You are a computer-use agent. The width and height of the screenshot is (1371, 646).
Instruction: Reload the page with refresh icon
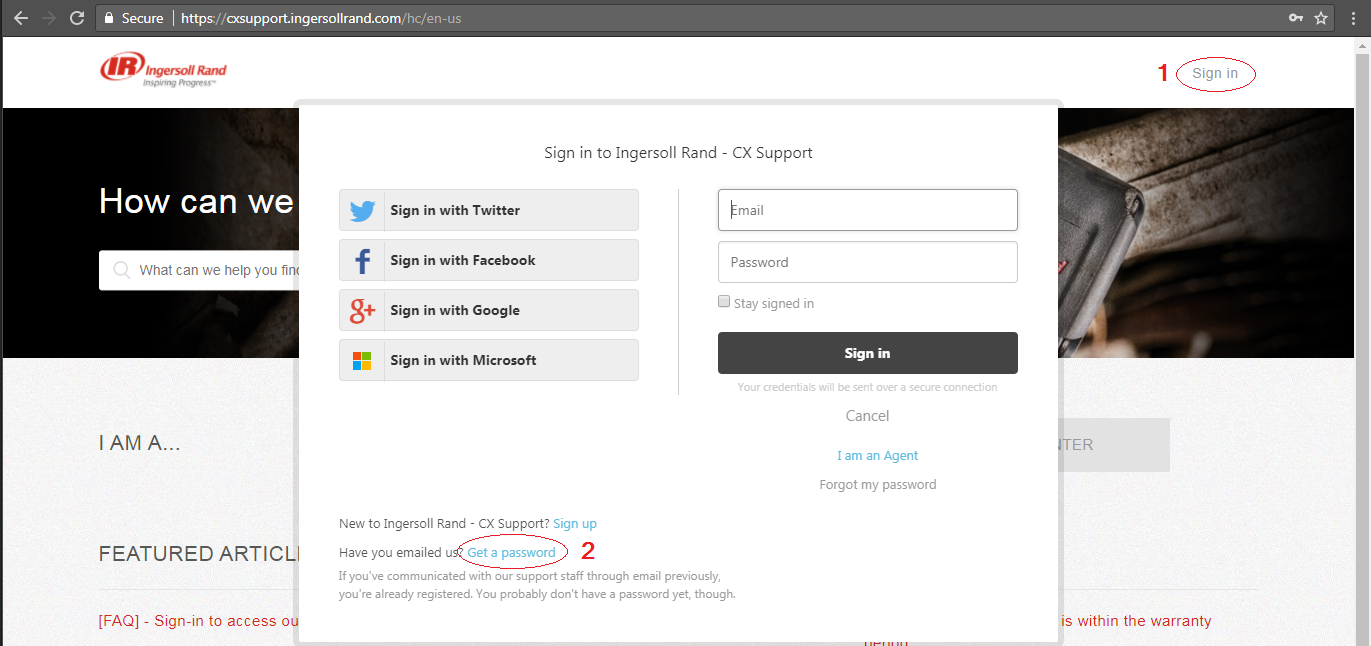point(77,18)
